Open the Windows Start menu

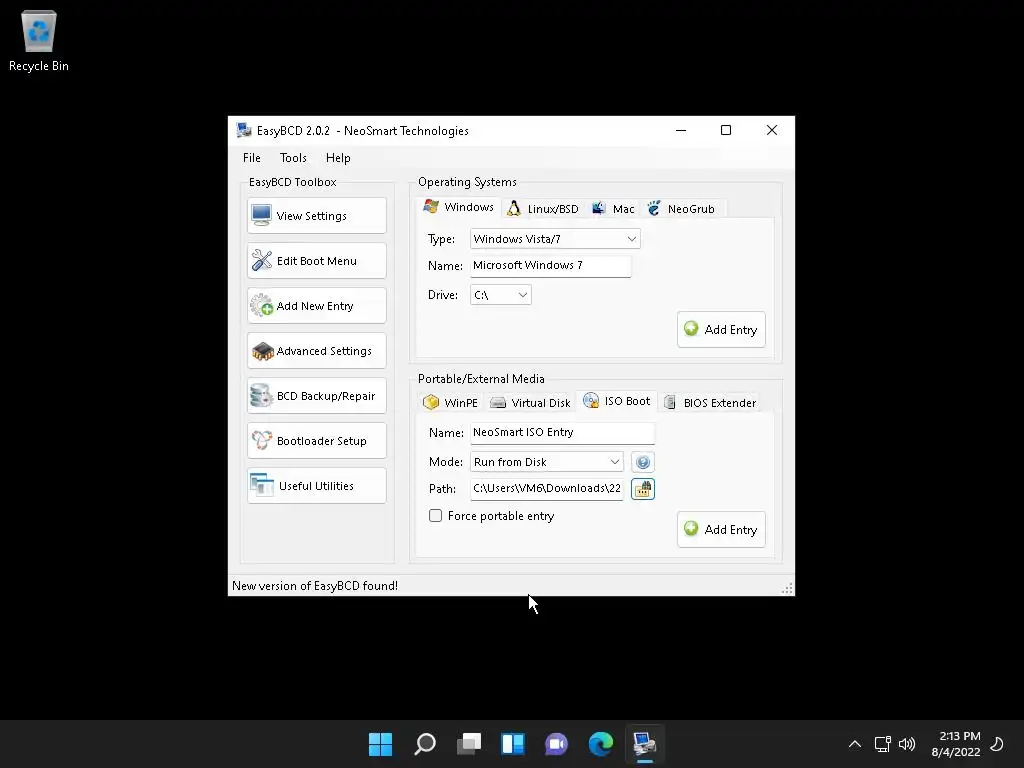381,744
